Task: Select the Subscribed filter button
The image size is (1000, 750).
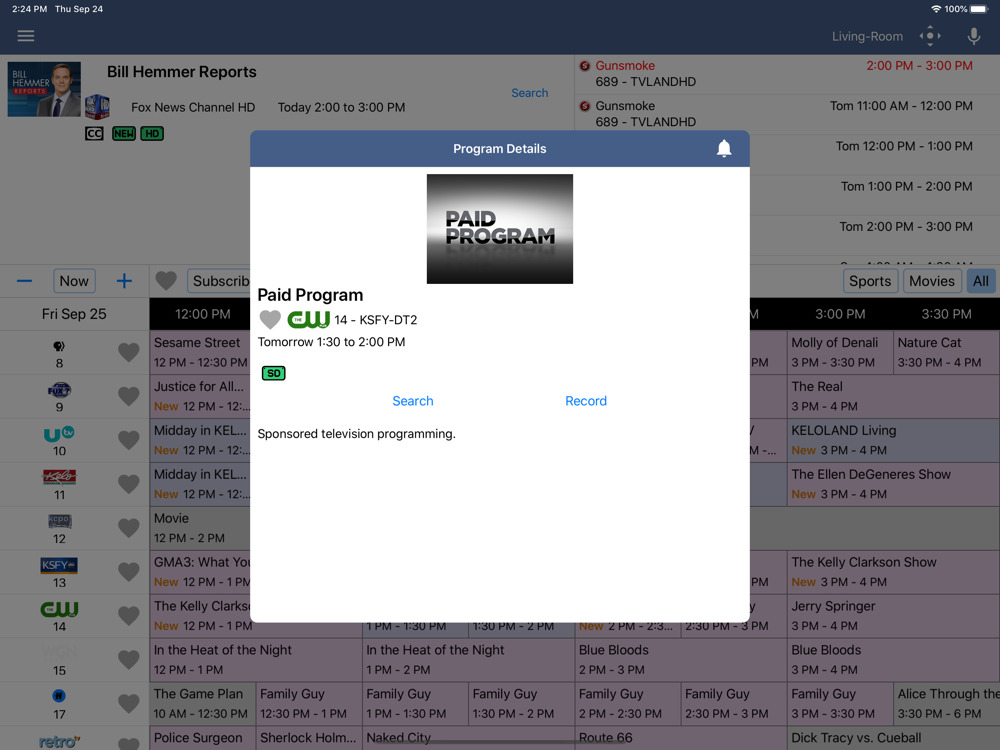Action: [219, 281]
